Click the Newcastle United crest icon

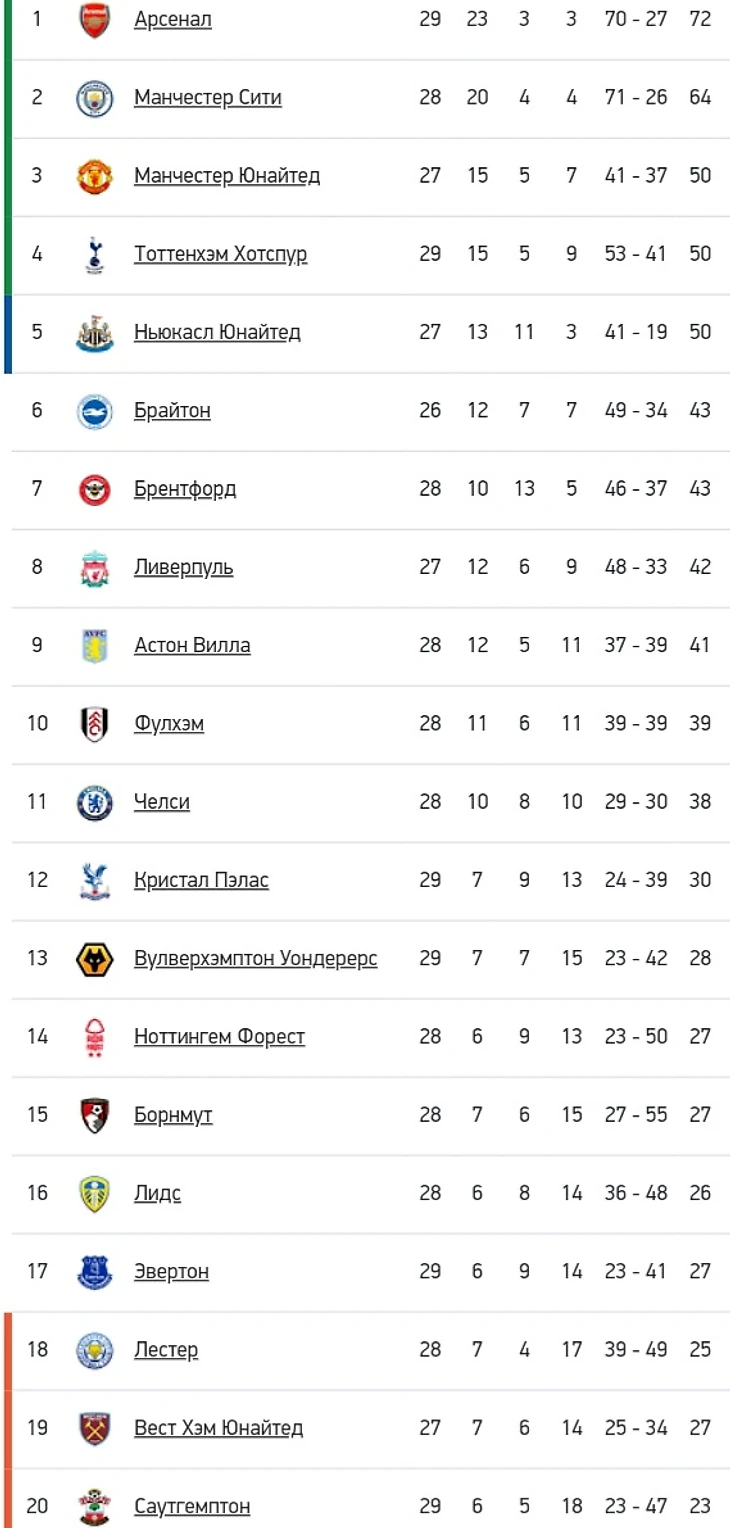tap(95, 332)
